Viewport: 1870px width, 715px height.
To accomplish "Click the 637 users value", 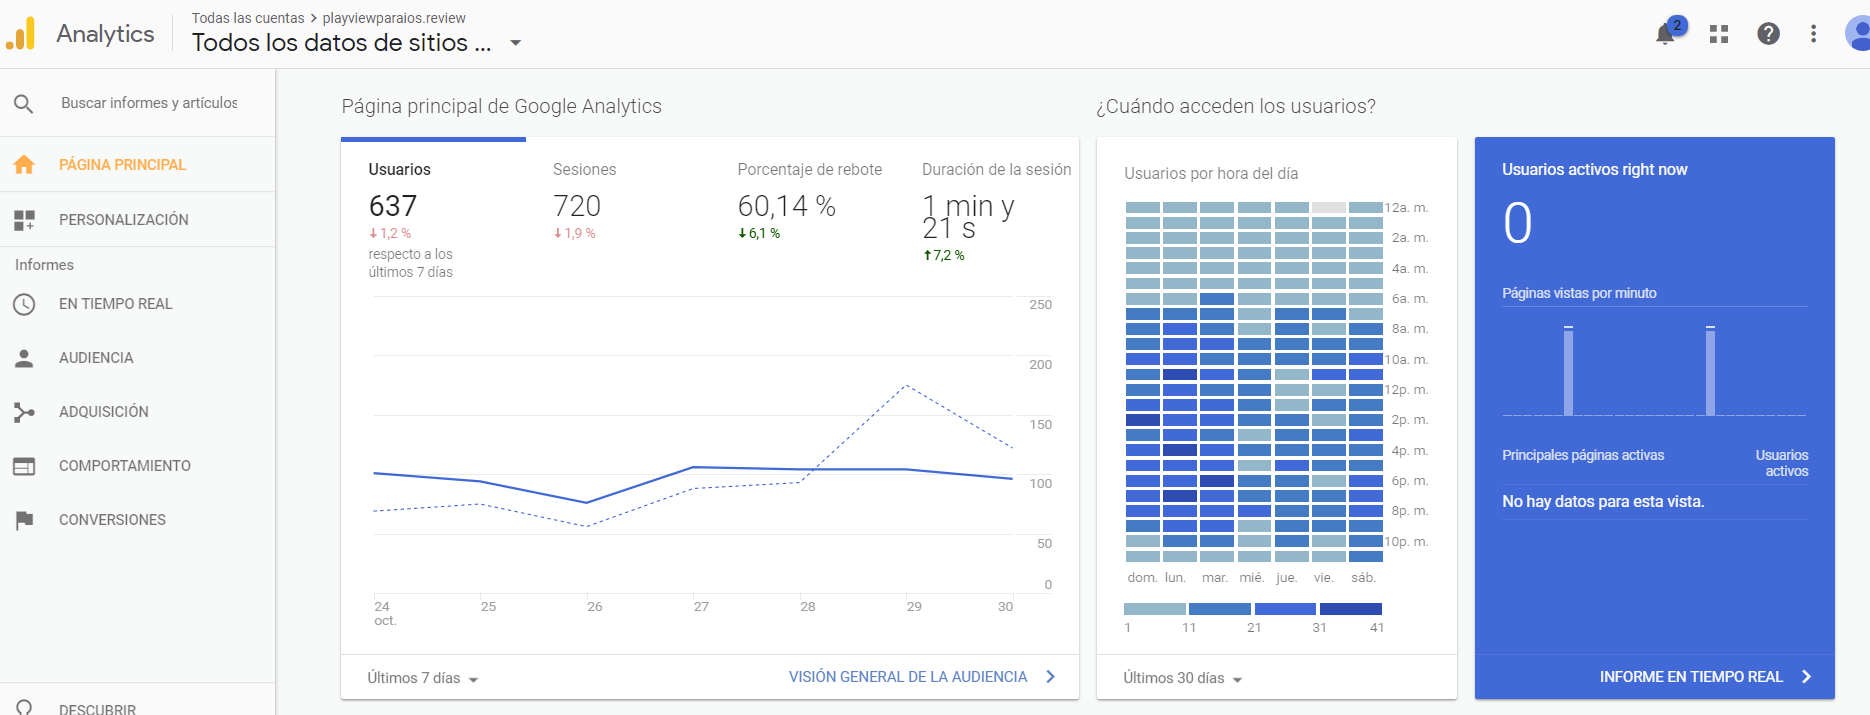I will [x=393, y=206].
